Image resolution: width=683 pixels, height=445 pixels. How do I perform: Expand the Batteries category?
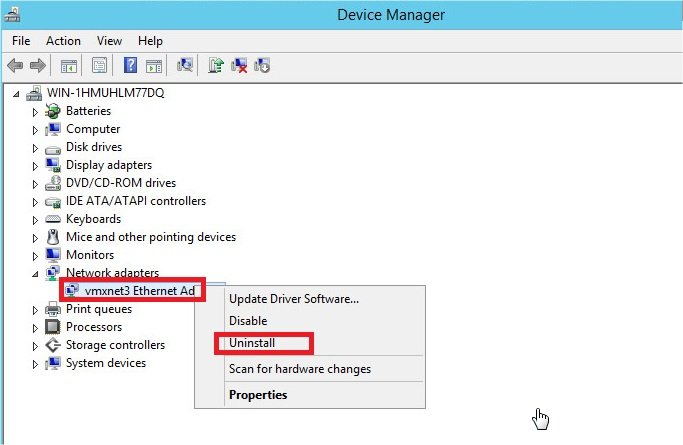(34, 111)
